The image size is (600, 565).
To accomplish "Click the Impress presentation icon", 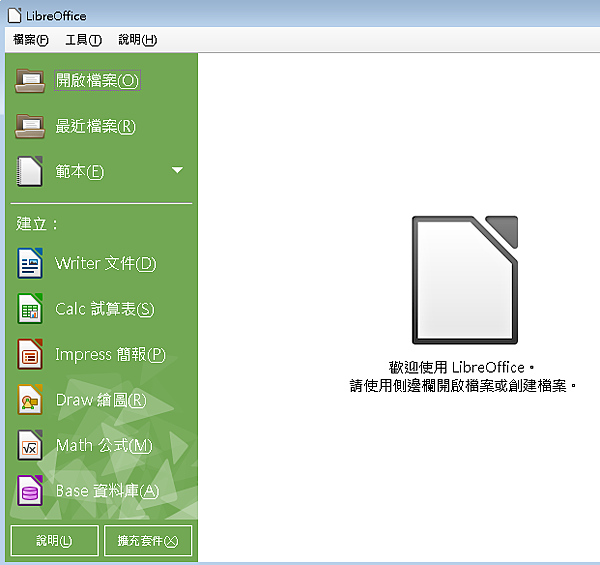I will pyautogui.click(x=30, y=354).
